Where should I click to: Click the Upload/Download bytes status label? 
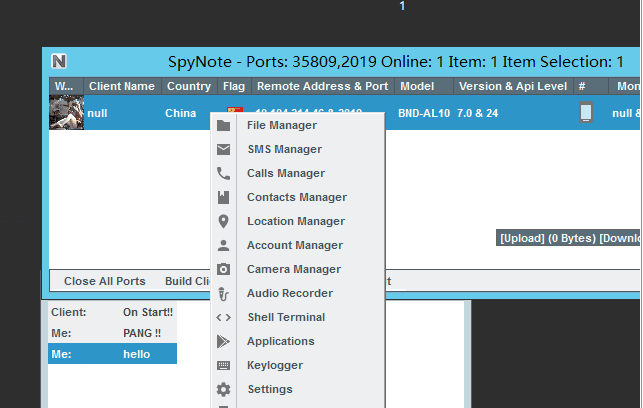pyautogui.click(x=568, y=238)
